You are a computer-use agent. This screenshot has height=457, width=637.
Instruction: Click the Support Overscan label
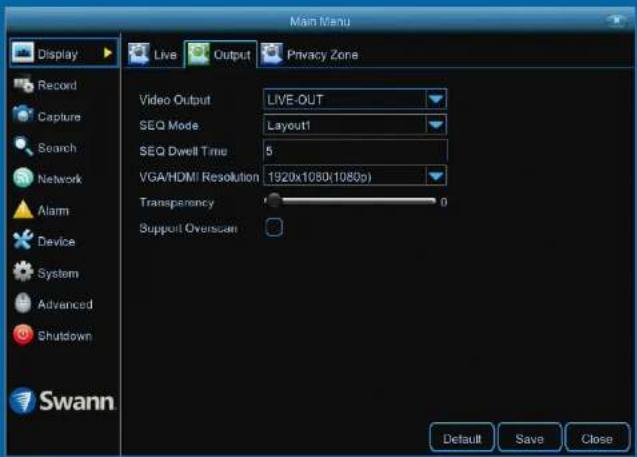tap(188, 228)
